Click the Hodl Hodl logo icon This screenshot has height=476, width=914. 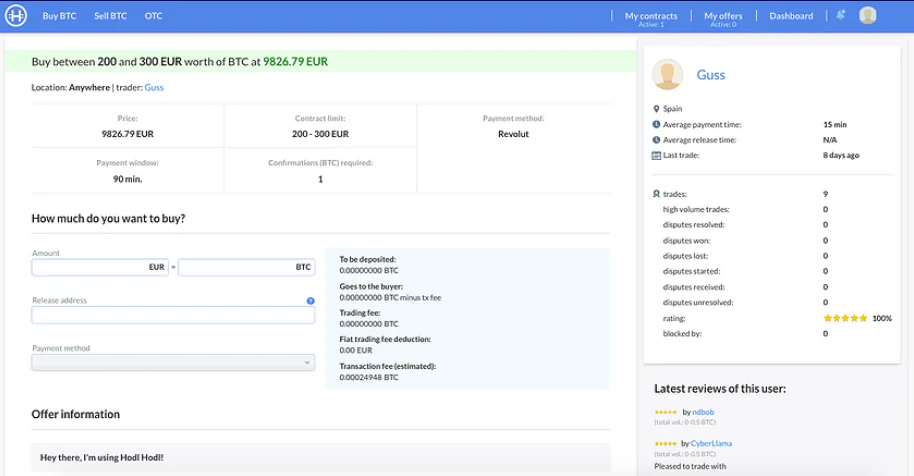(16, 16)
